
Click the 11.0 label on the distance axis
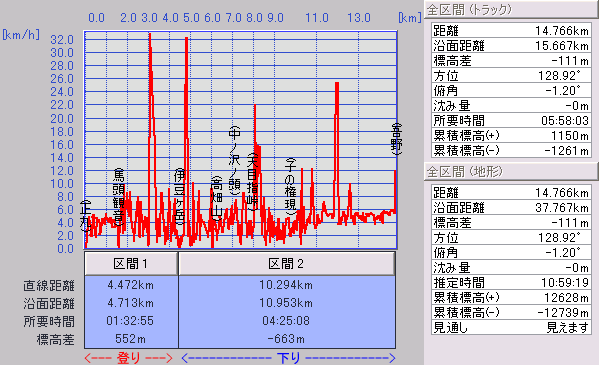point(317,18)
